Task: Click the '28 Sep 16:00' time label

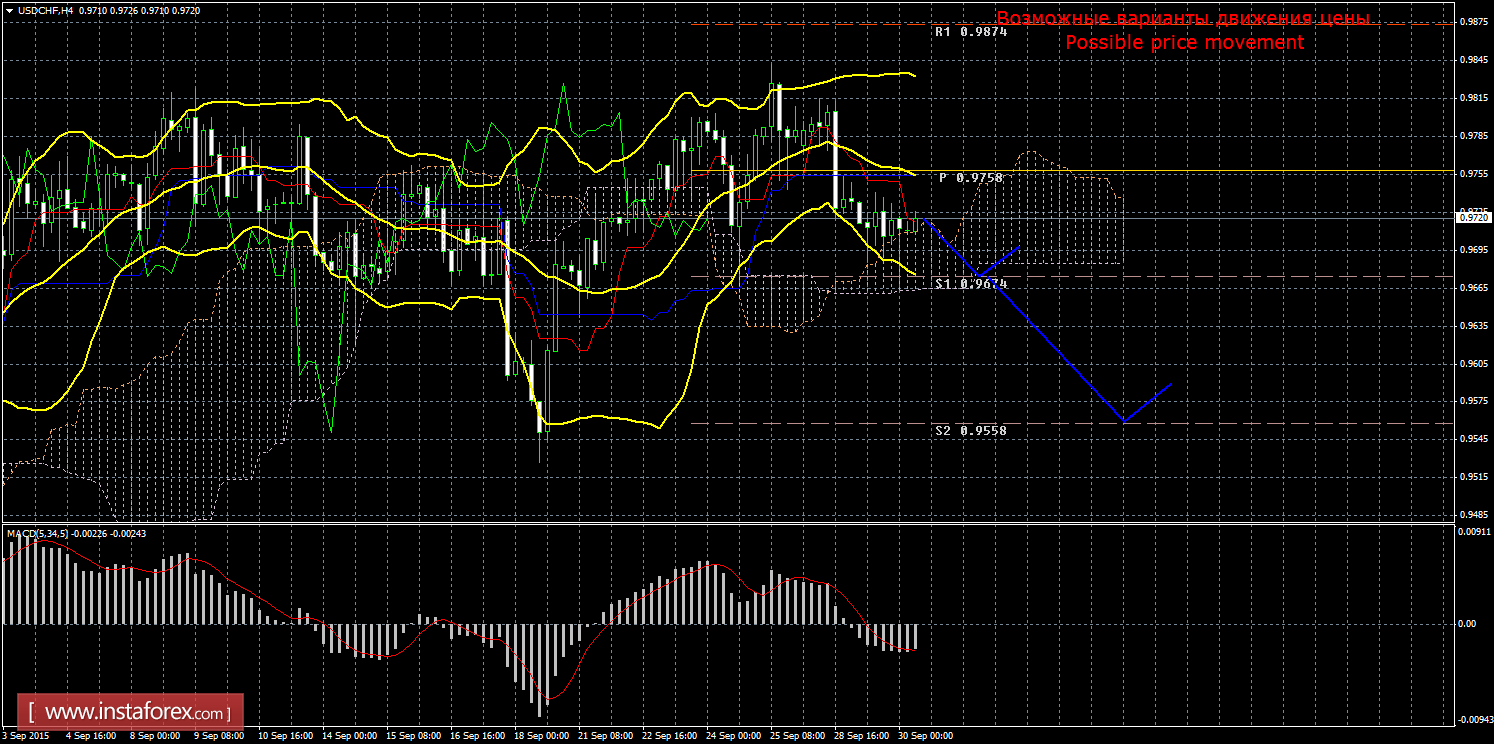Action: tap(860, 735)
